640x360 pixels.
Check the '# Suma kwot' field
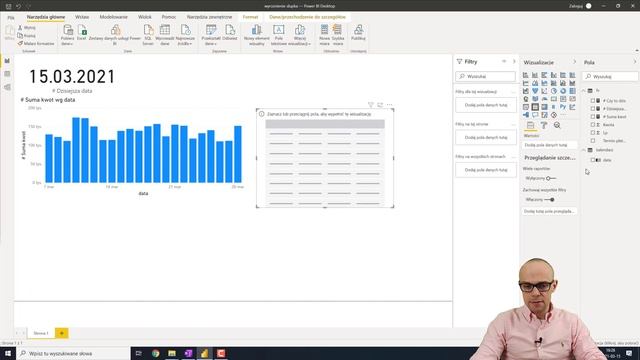(593, 117)
